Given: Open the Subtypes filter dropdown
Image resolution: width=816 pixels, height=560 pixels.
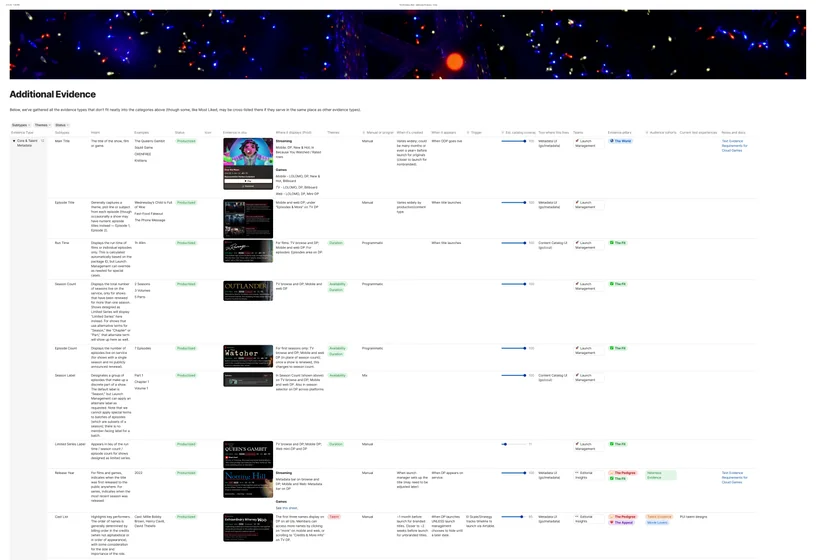Looking at the screenshot, I should pyautogui.click(x=21, y=125).
